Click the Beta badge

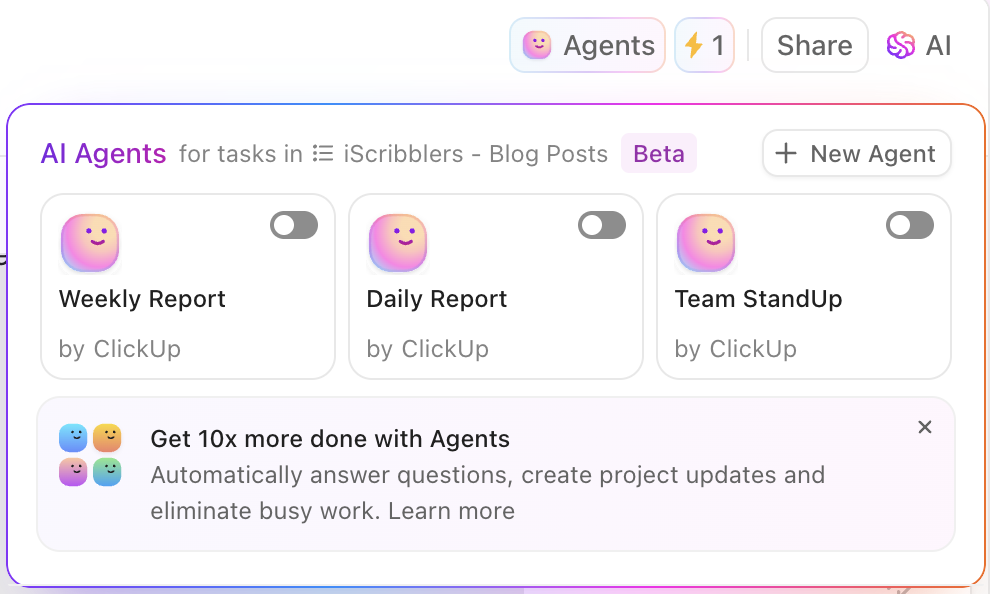659,153
